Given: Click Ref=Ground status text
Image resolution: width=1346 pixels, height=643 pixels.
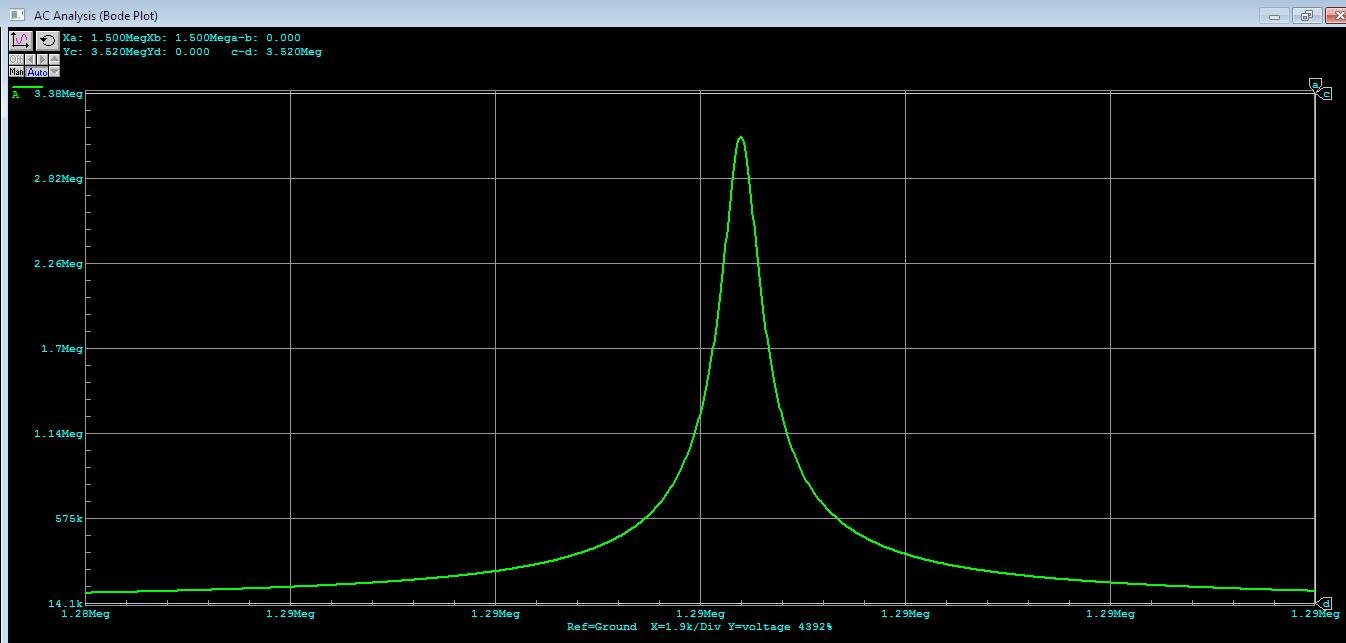Looking at the screenshot, I should (601, 627).
